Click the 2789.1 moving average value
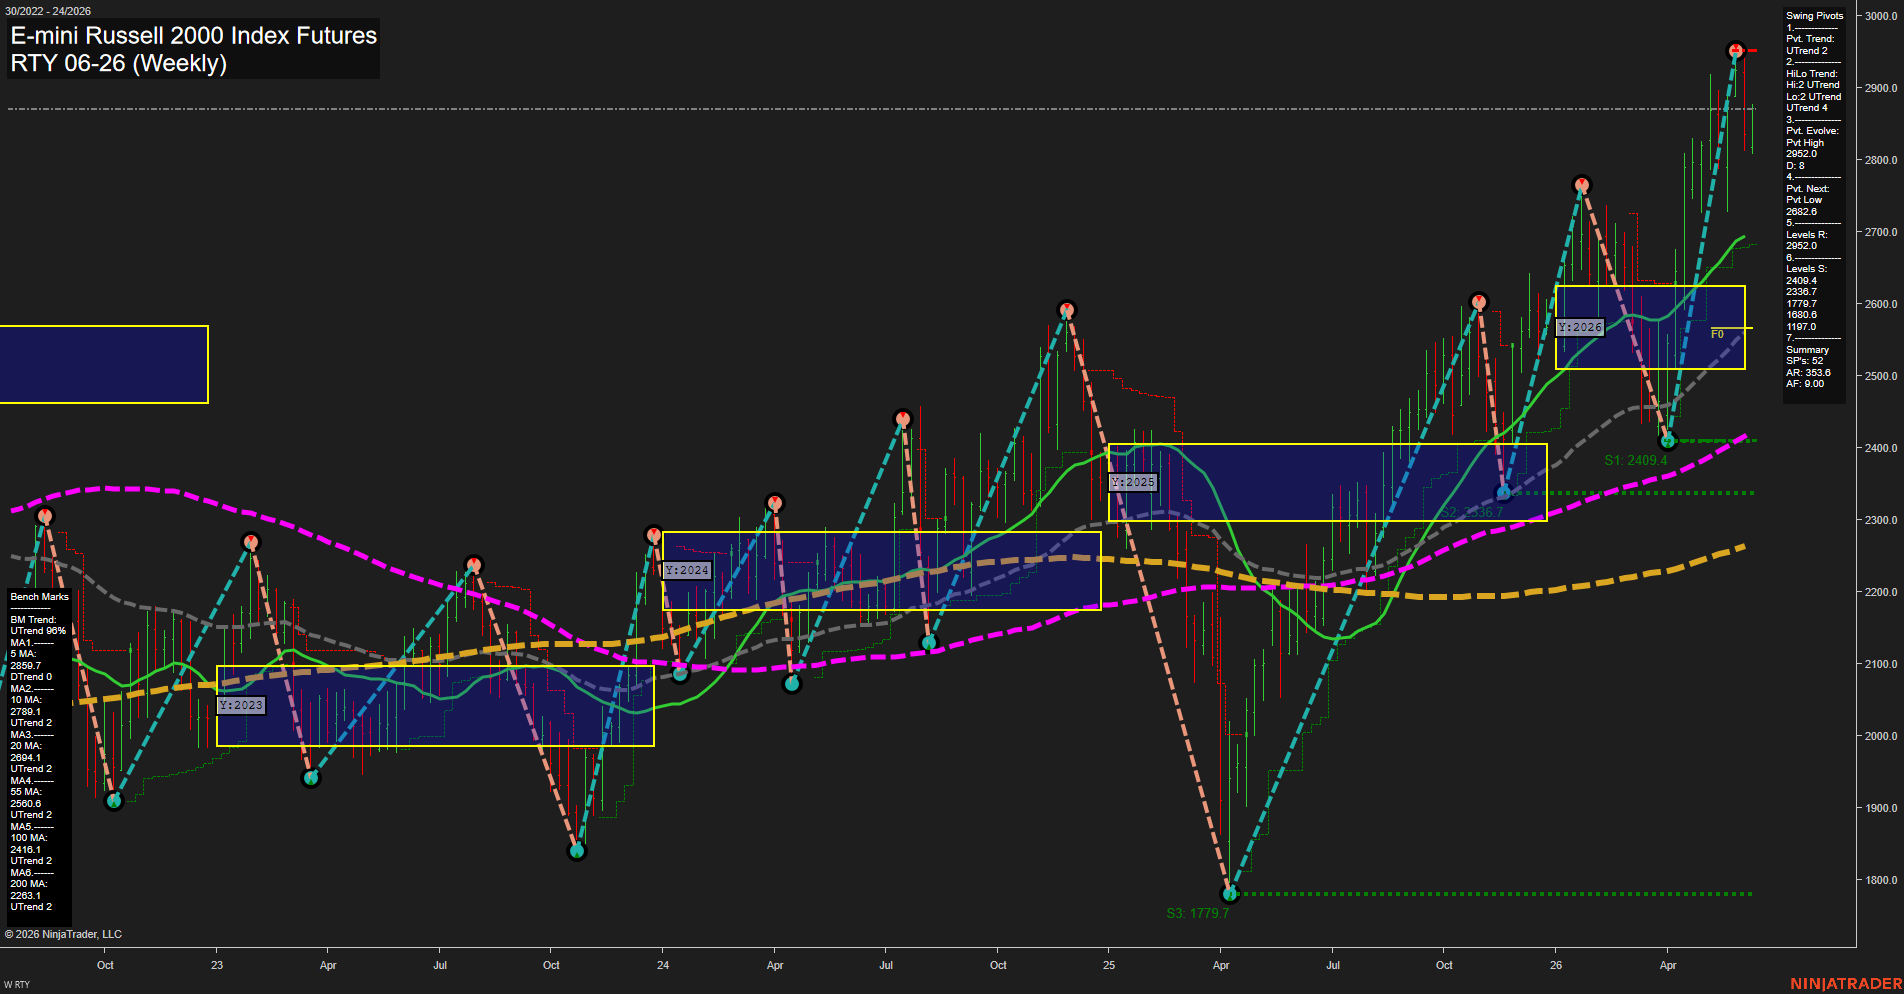1904x994 pixels. click(x=26, y=712)
